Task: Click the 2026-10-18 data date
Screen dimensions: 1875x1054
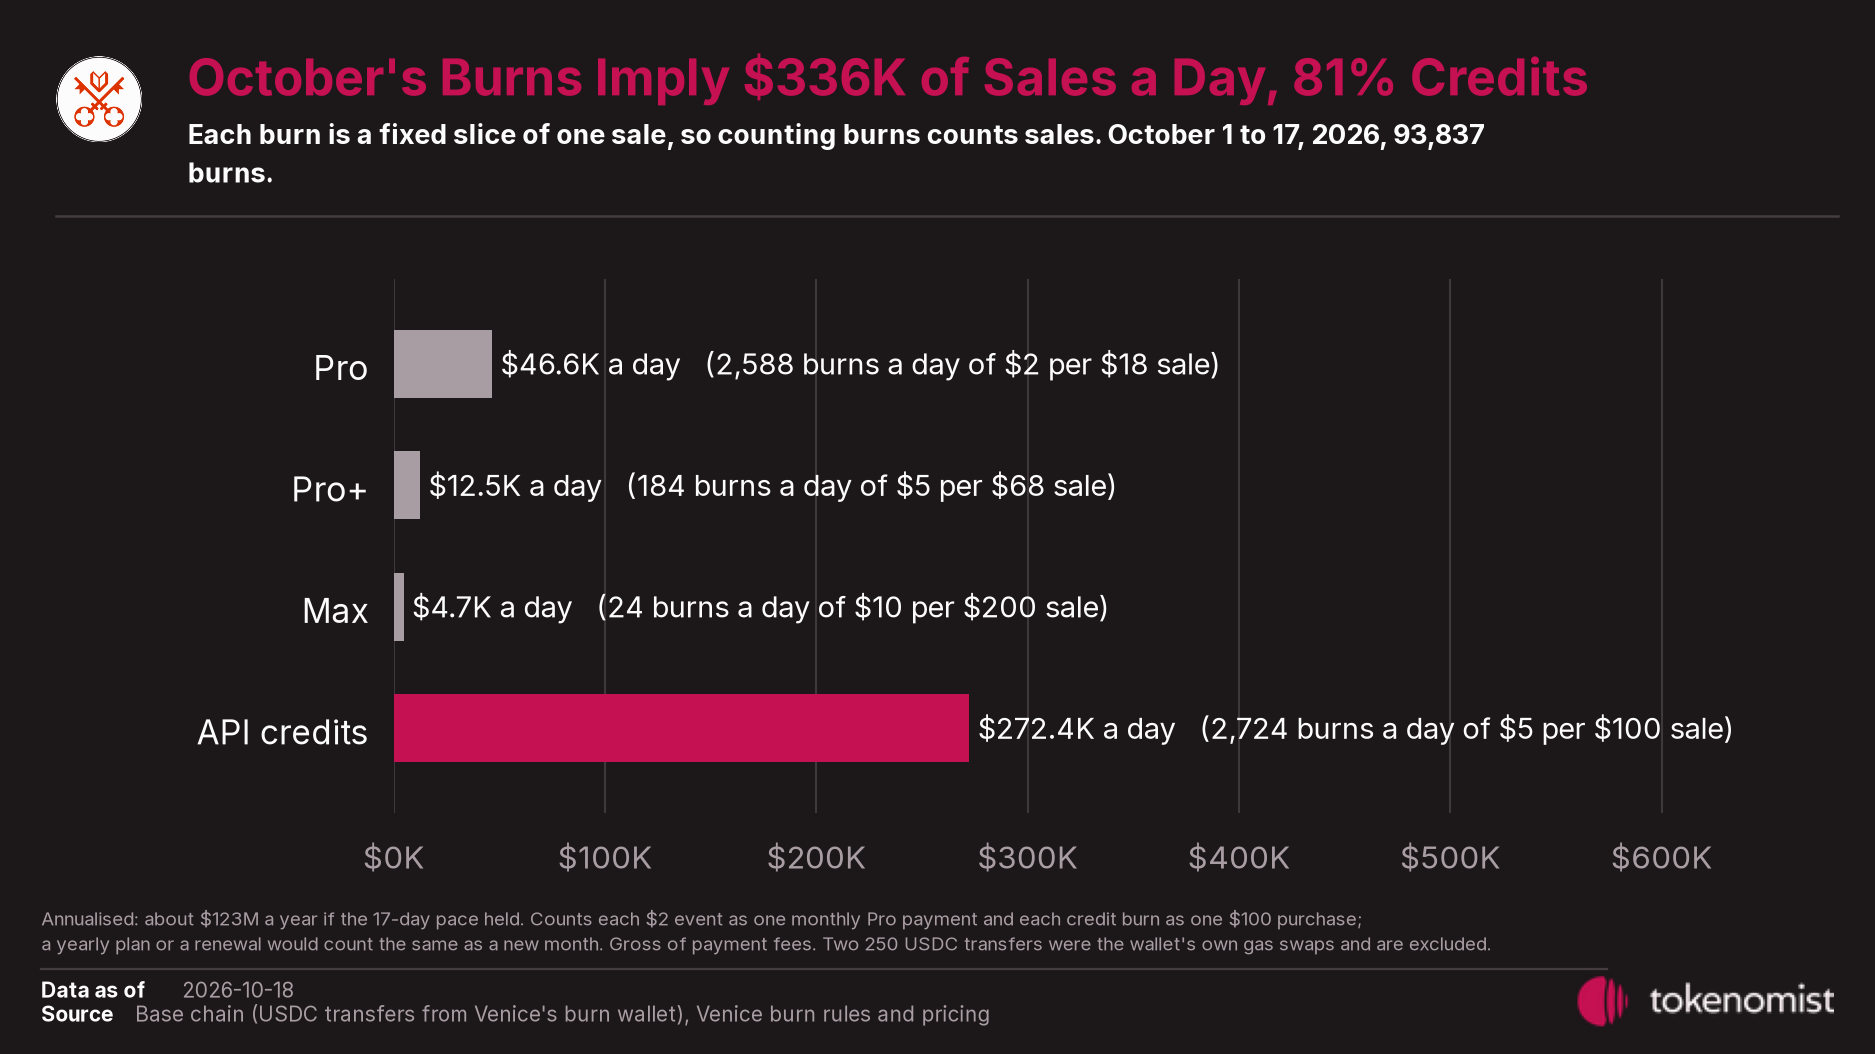Action: click(238, 990)
